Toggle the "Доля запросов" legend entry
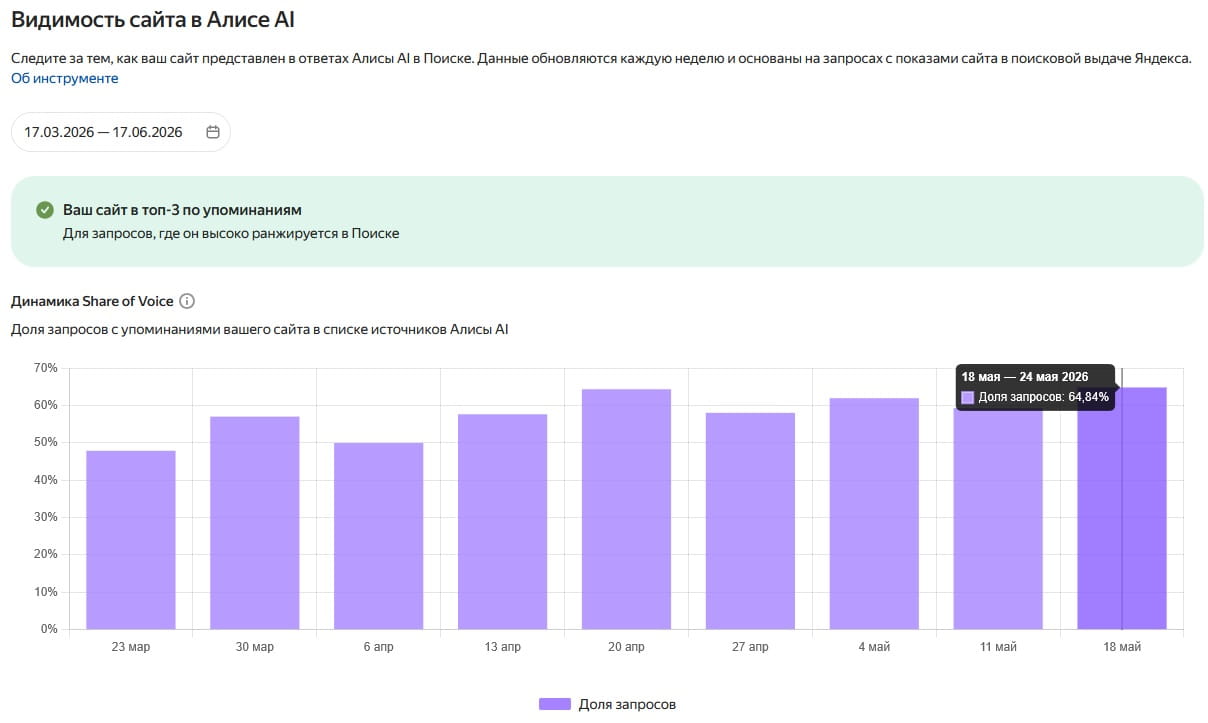 [607, 704]
